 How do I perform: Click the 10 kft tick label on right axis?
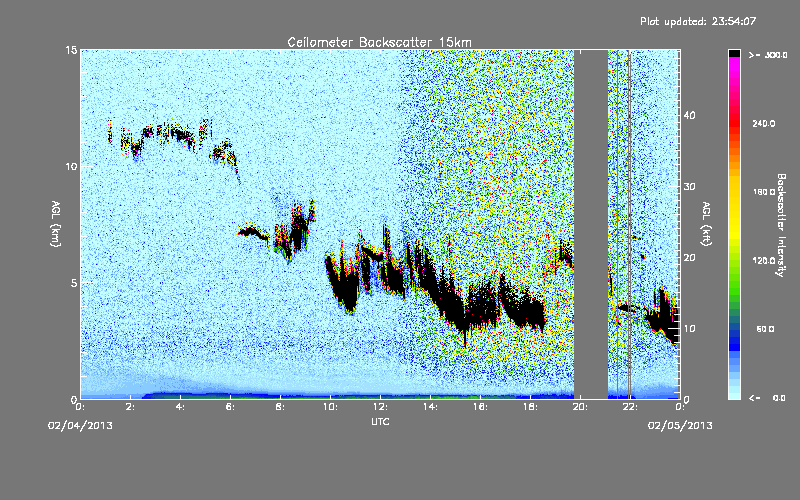point(689,329)
